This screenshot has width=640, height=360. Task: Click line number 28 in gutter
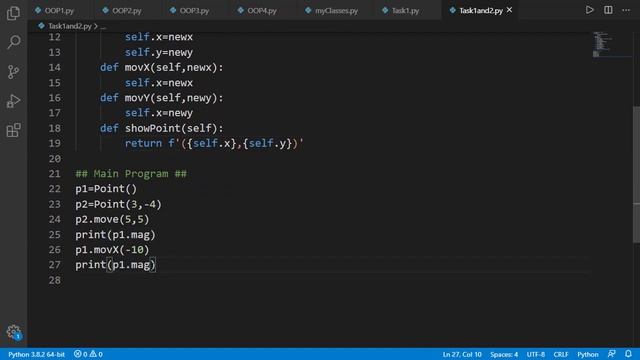[x=55, y=280]
